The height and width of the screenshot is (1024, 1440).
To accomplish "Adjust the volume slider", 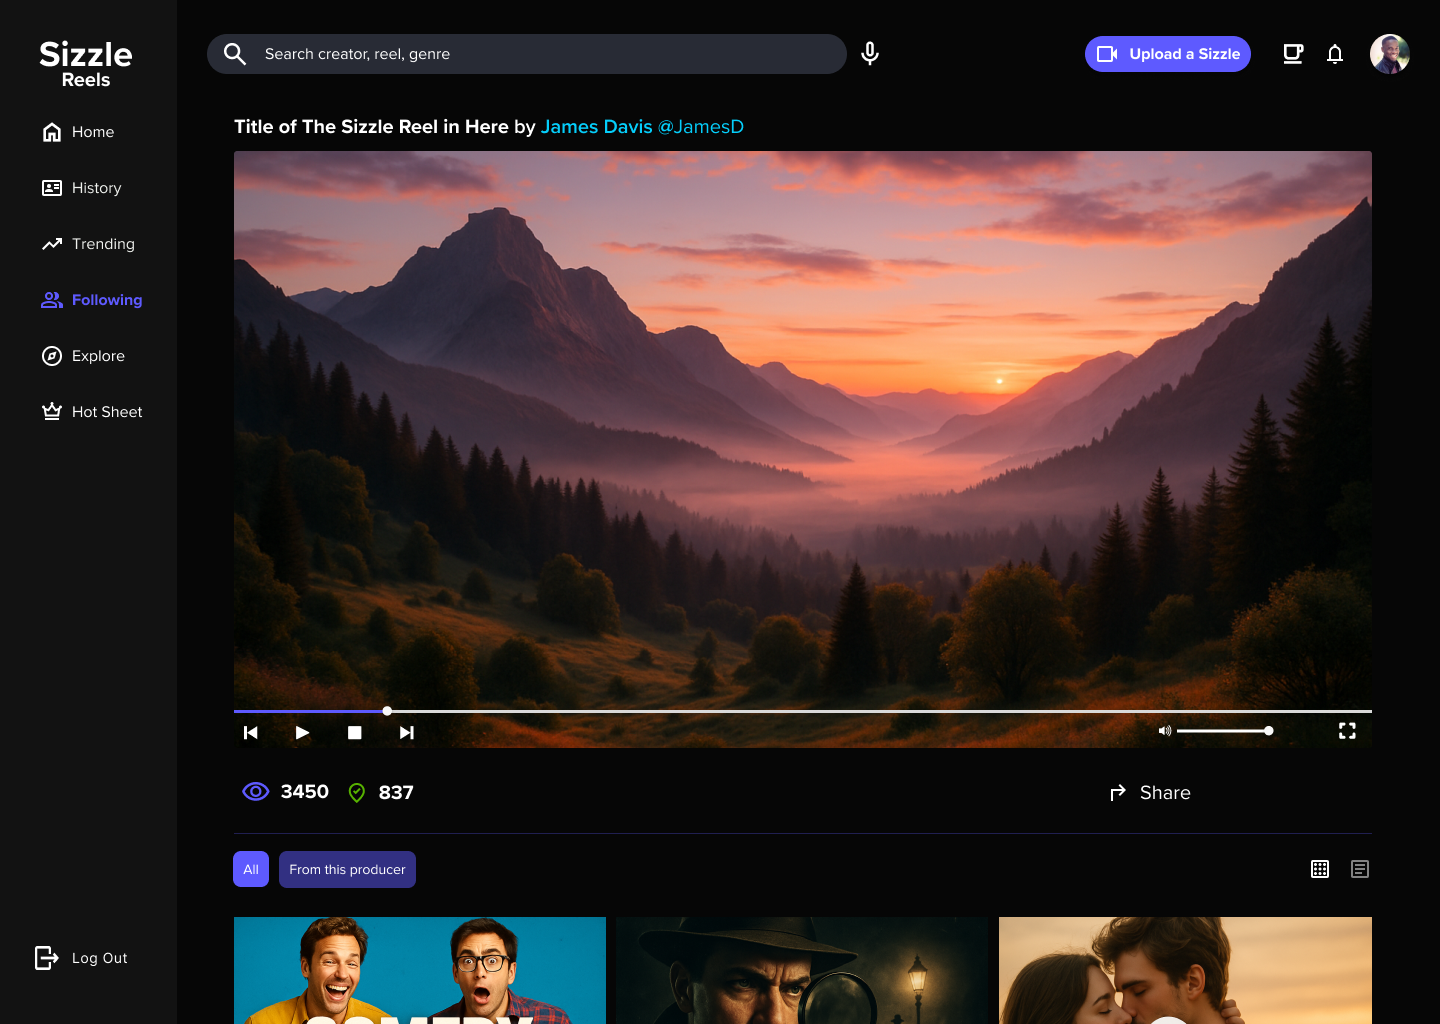I will pos(1224,731).
